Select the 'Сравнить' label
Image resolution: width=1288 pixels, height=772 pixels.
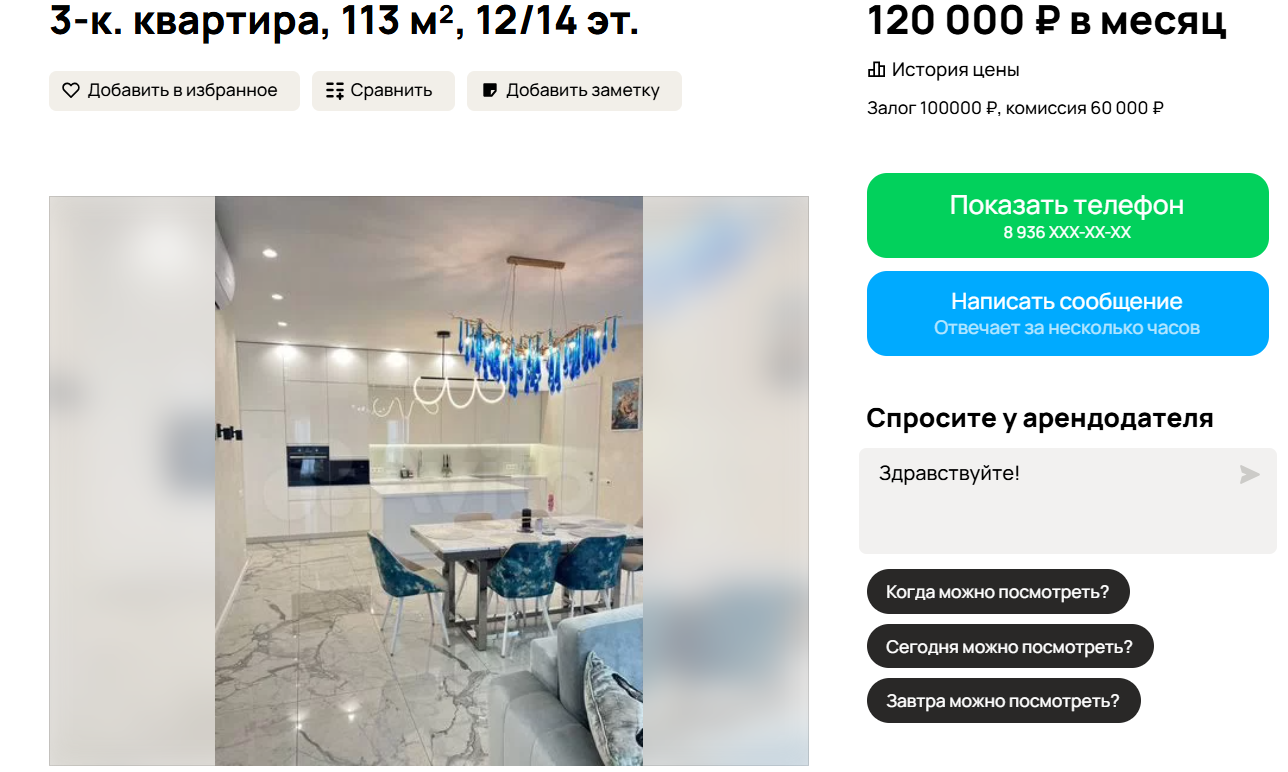pos(391,90)
